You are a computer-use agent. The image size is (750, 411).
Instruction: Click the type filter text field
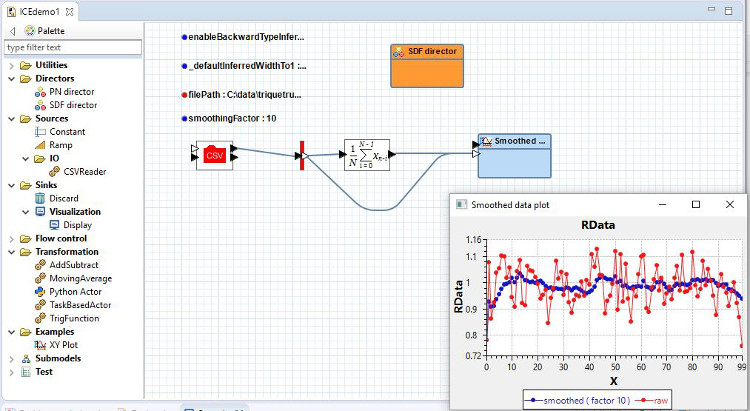coord(73,47)
